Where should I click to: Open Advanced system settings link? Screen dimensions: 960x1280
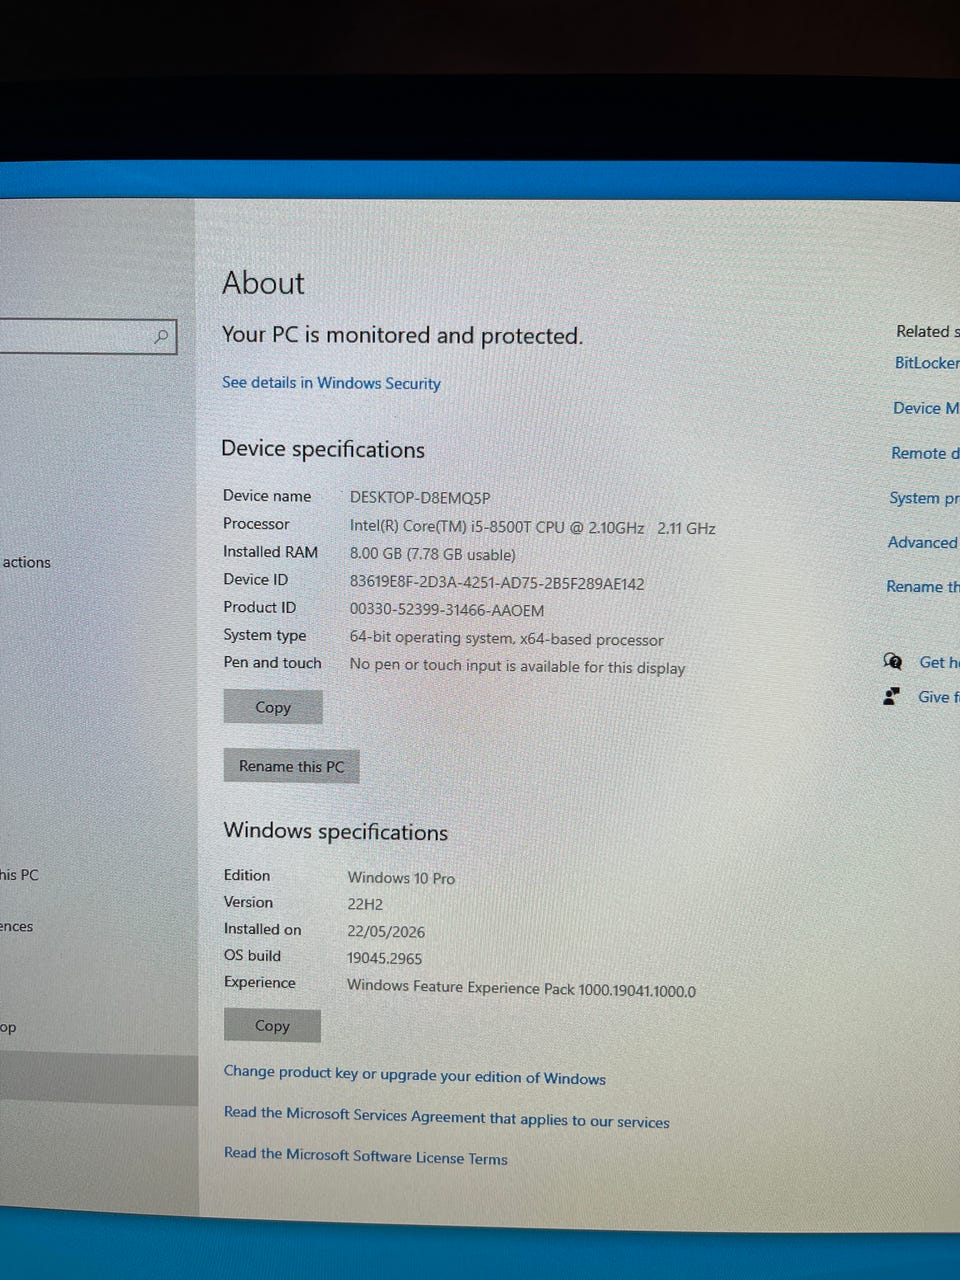point(923,542)
